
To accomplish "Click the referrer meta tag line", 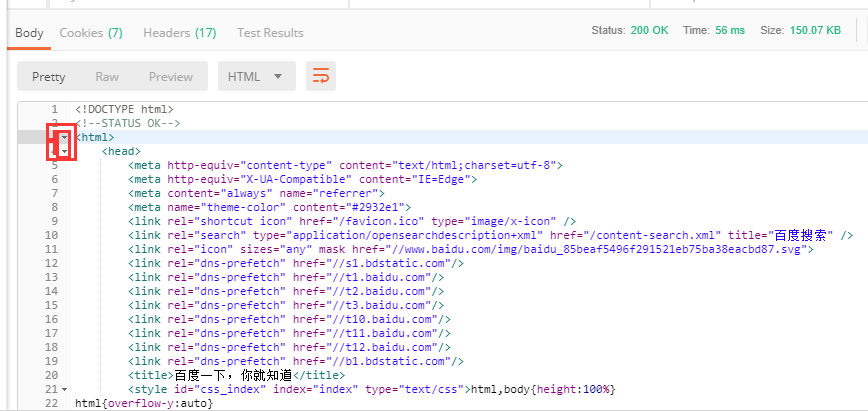I will tap(256, 193).
